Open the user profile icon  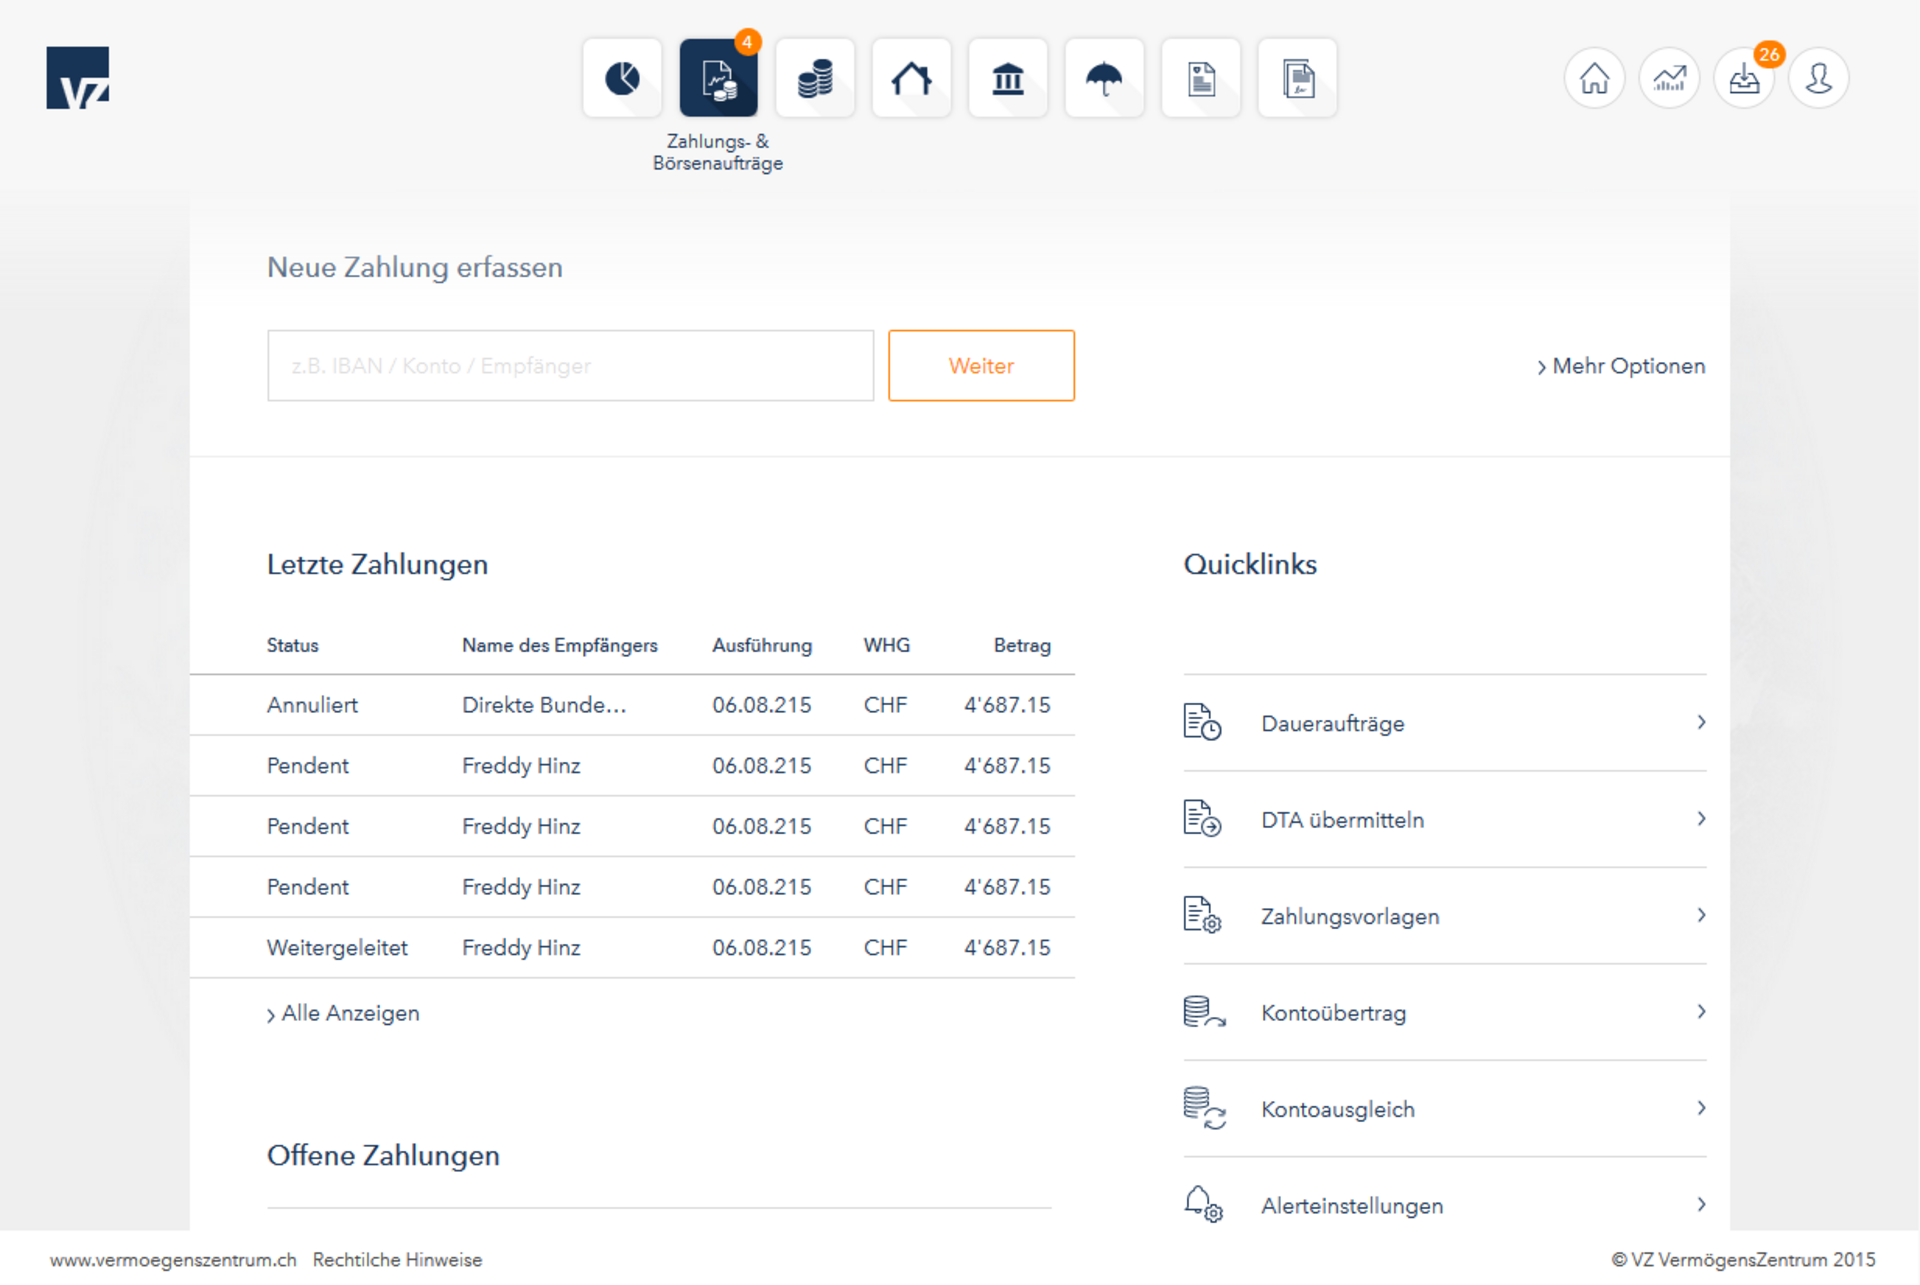pos(1819,78)
